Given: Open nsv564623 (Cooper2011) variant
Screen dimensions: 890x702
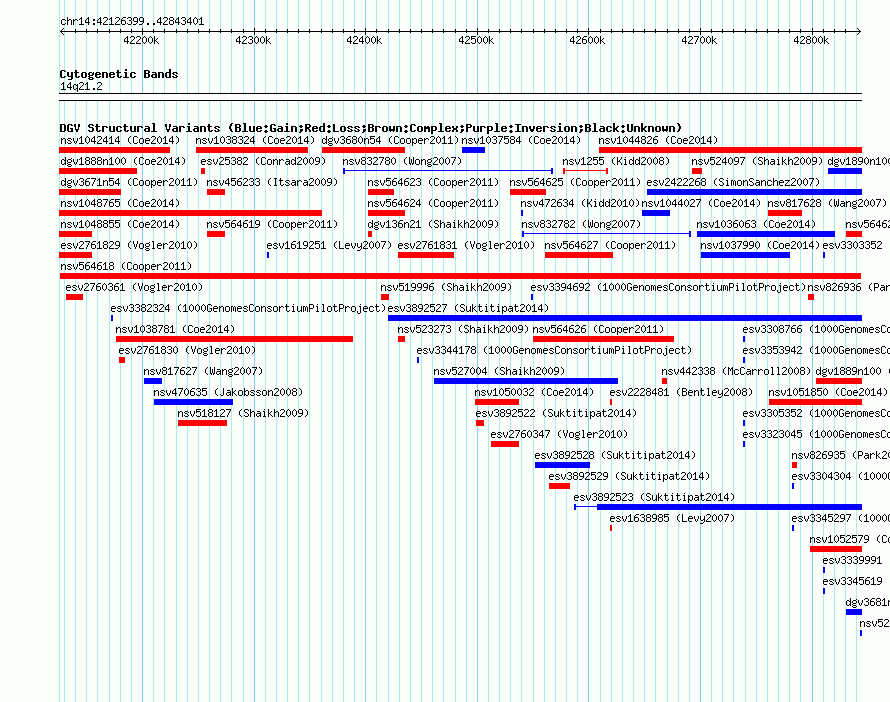Looking at the screenshot, I should [x=433, y=182].
